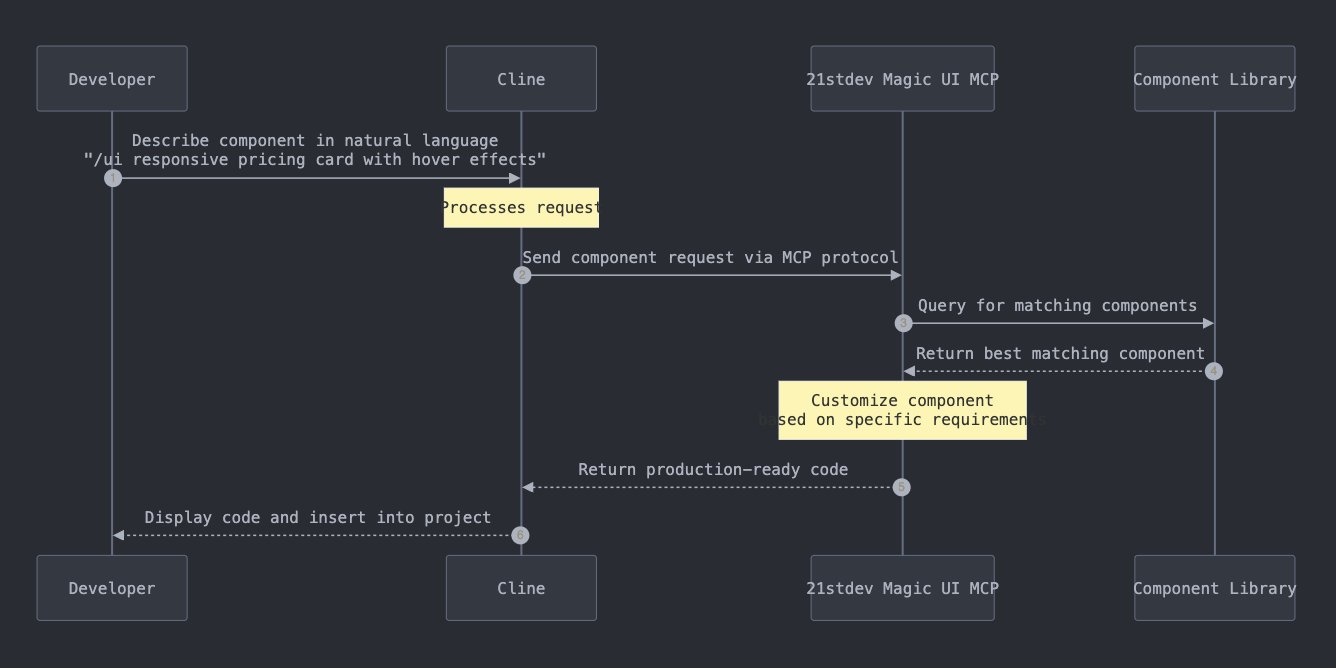The width and height of the screenshot is (1336, 668).
Task: Click the 'Query for matching components' message
Action: (1057, 306)
